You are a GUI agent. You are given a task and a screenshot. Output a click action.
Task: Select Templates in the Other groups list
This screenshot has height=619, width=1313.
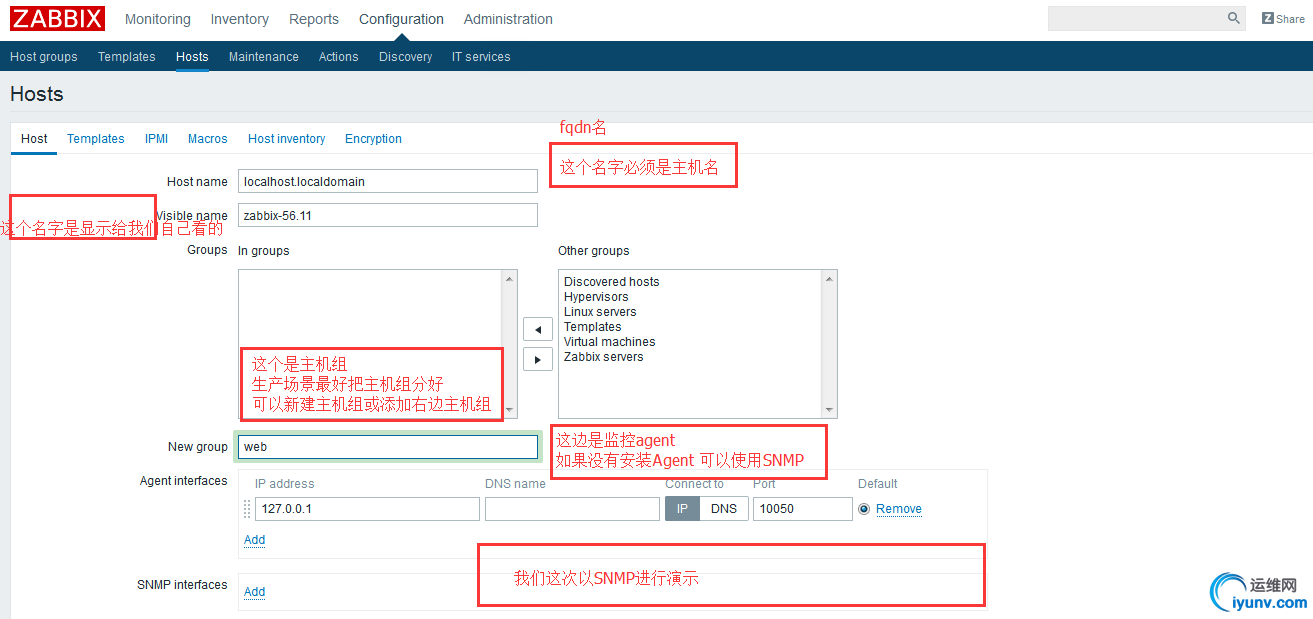[x=593, y=327]
